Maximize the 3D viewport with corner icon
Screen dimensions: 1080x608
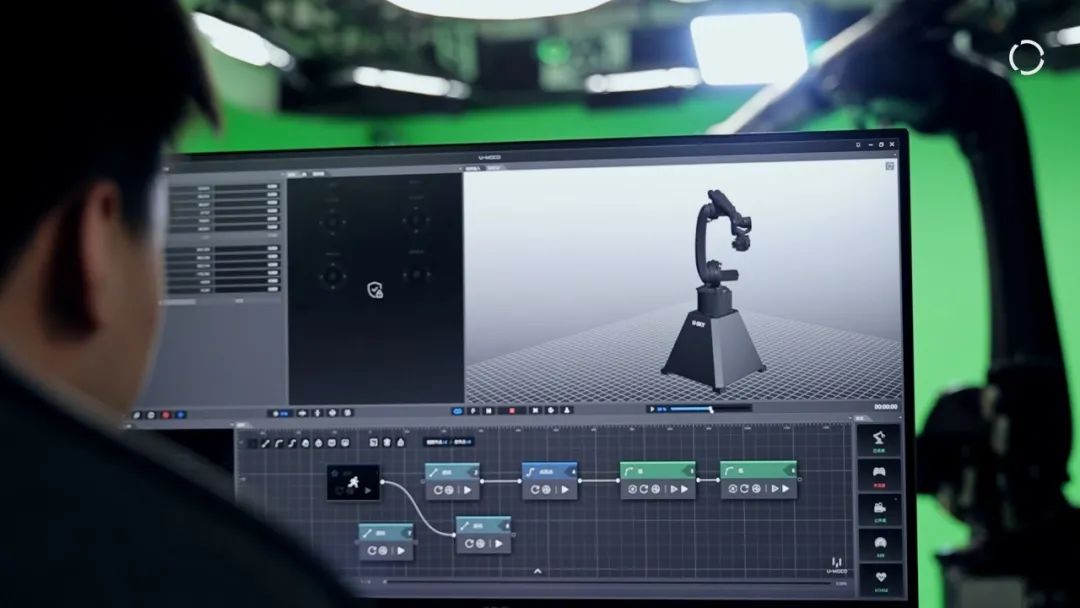(x=889, y=166)
